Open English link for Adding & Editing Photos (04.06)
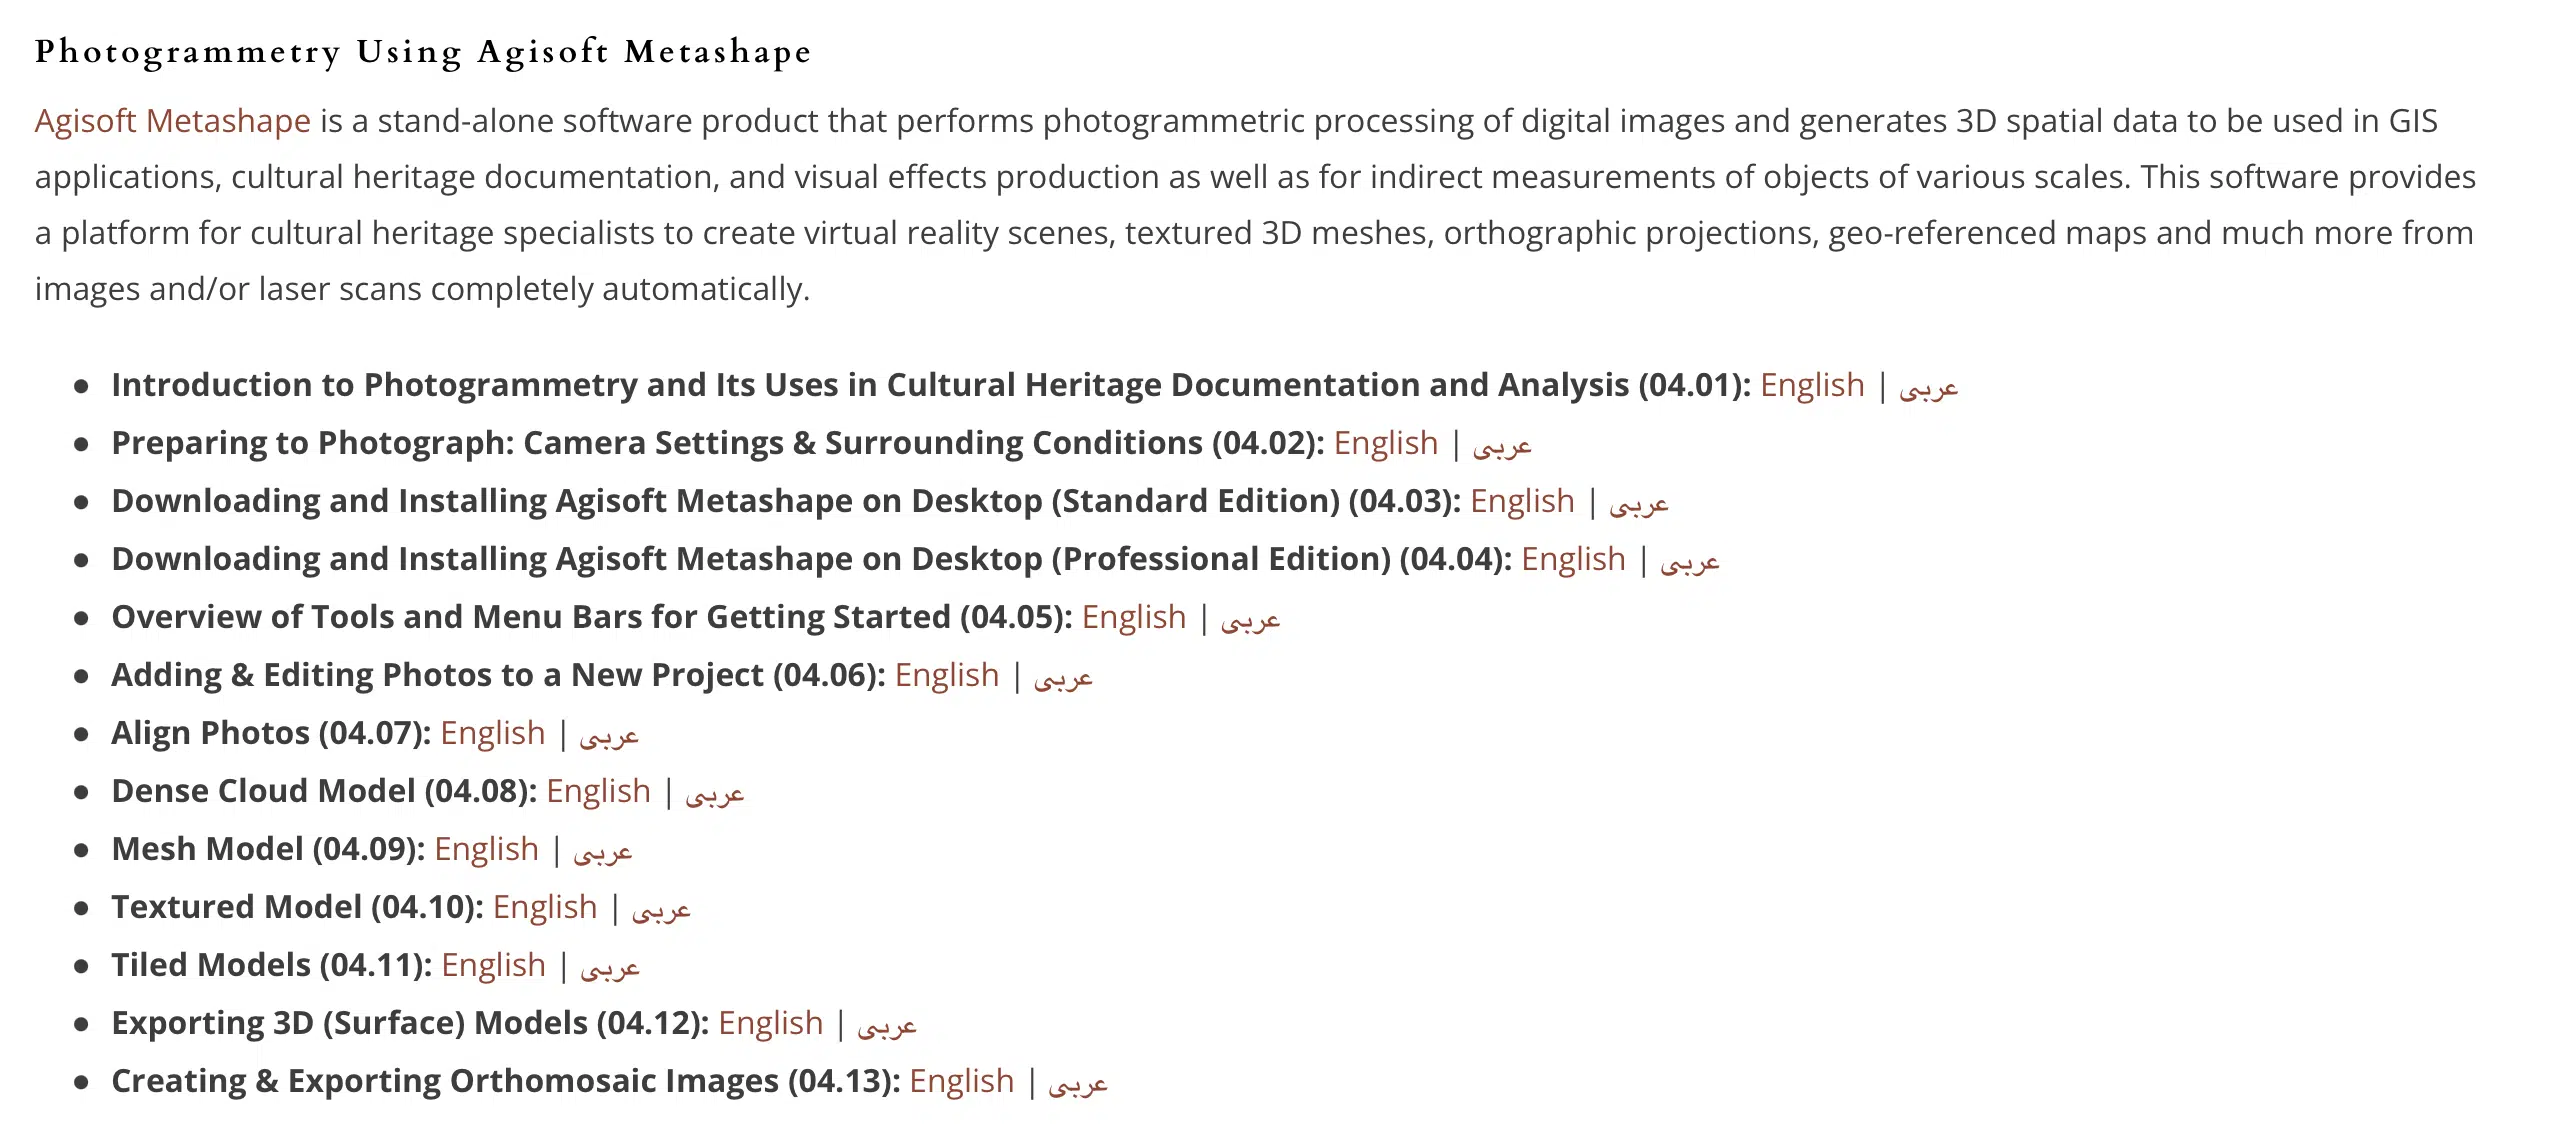This screenshot has height=1142, width=2560. click(947, 676)
